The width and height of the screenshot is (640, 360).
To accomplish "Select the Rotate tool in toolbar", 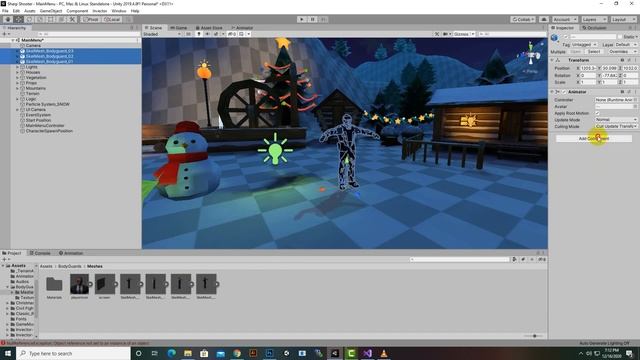I will [x=29, y=19].
